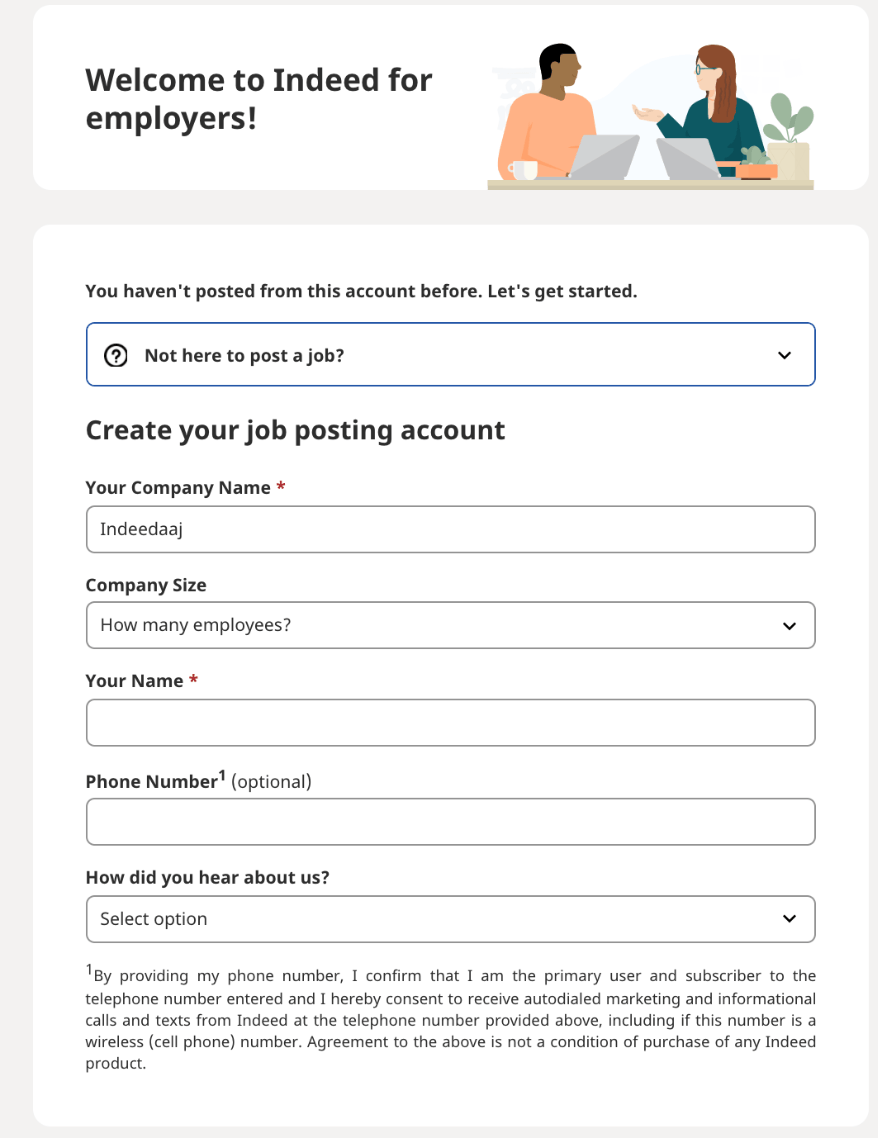Screen dimensions: 878x1138
Task: Select the 'How many employees?' combo box
Action: pos(451,625)
